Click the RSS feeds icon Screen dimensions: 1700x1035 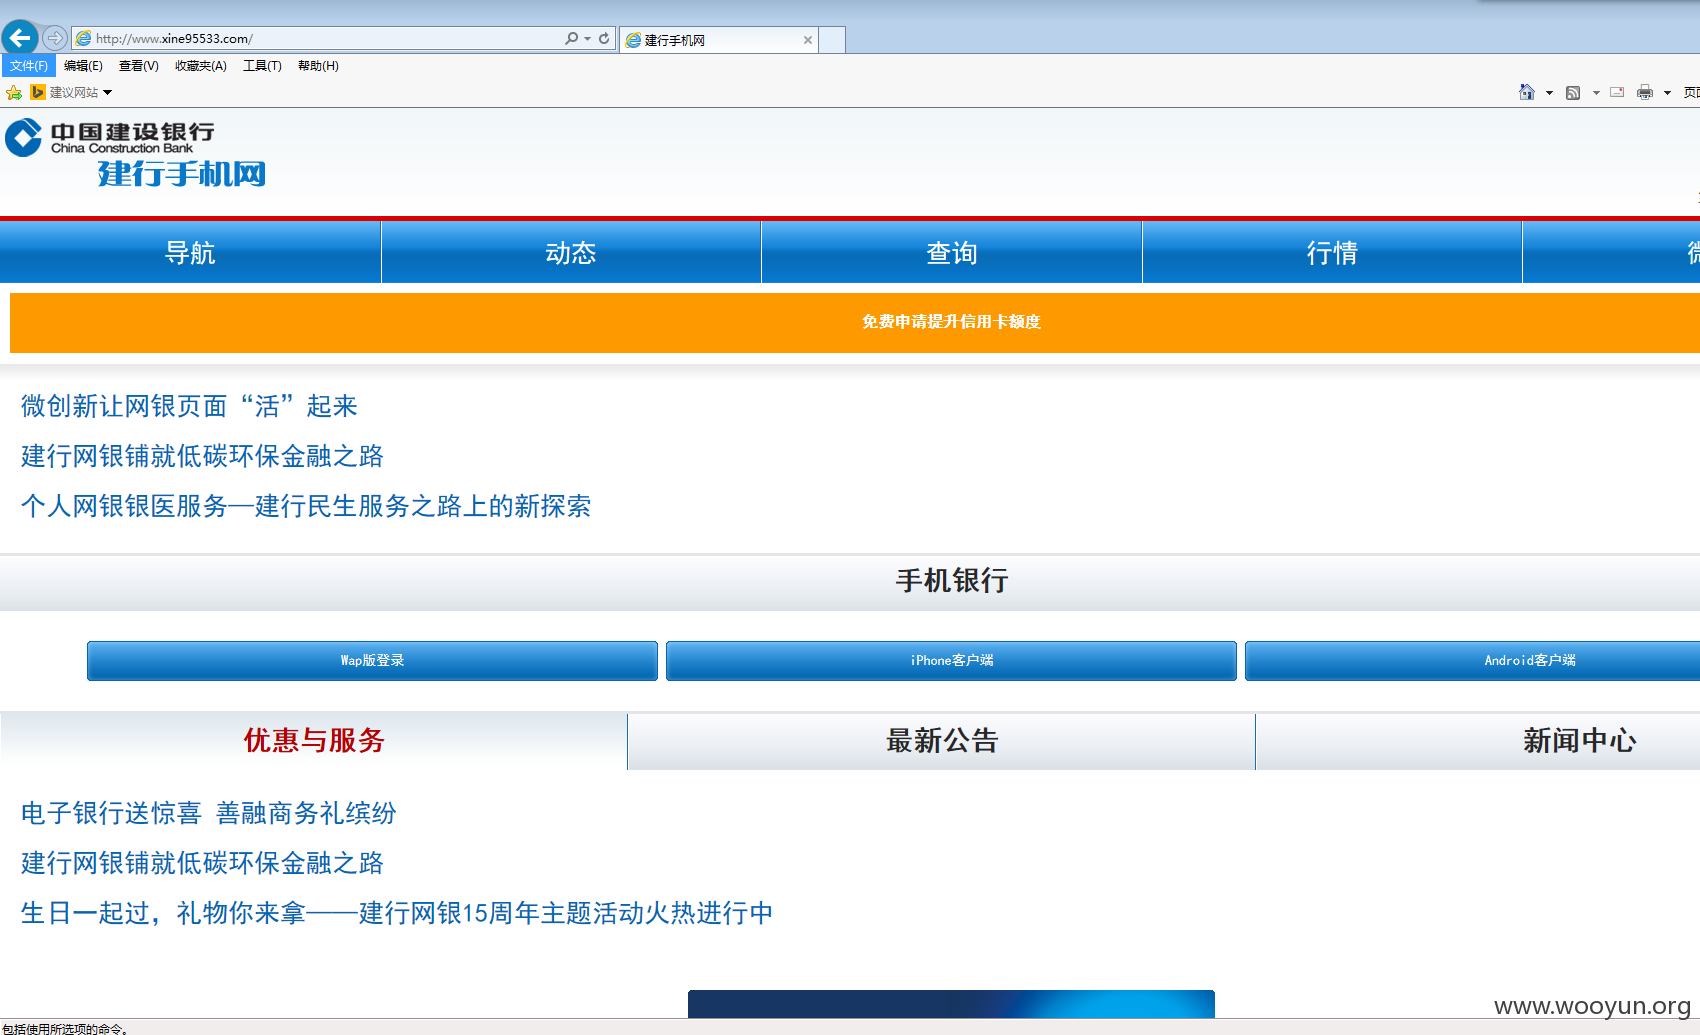coord(1573,93)
